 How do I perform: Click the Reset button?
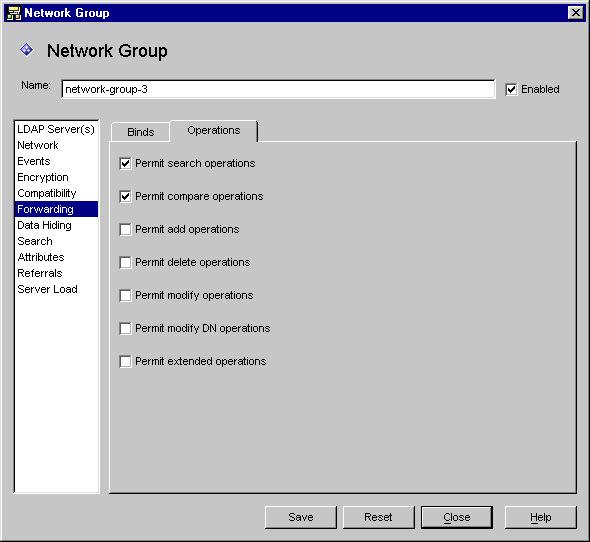click(378, 517)
